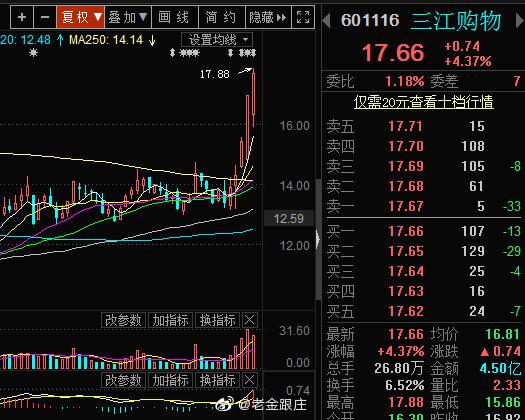Image resolution: width=525 pixels, height=420 pixels.
Task: Zoom out chart with minus icon
Action: 45,17
